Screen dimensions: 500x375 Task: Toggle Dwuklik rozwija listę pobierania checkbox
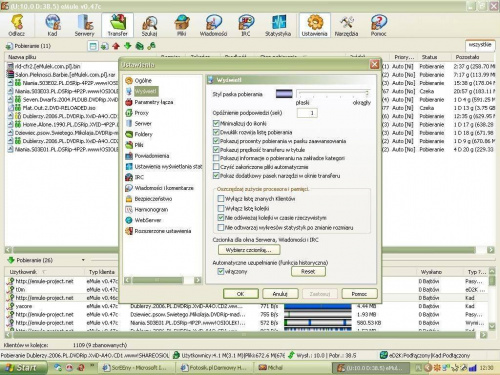coord(216,132)
